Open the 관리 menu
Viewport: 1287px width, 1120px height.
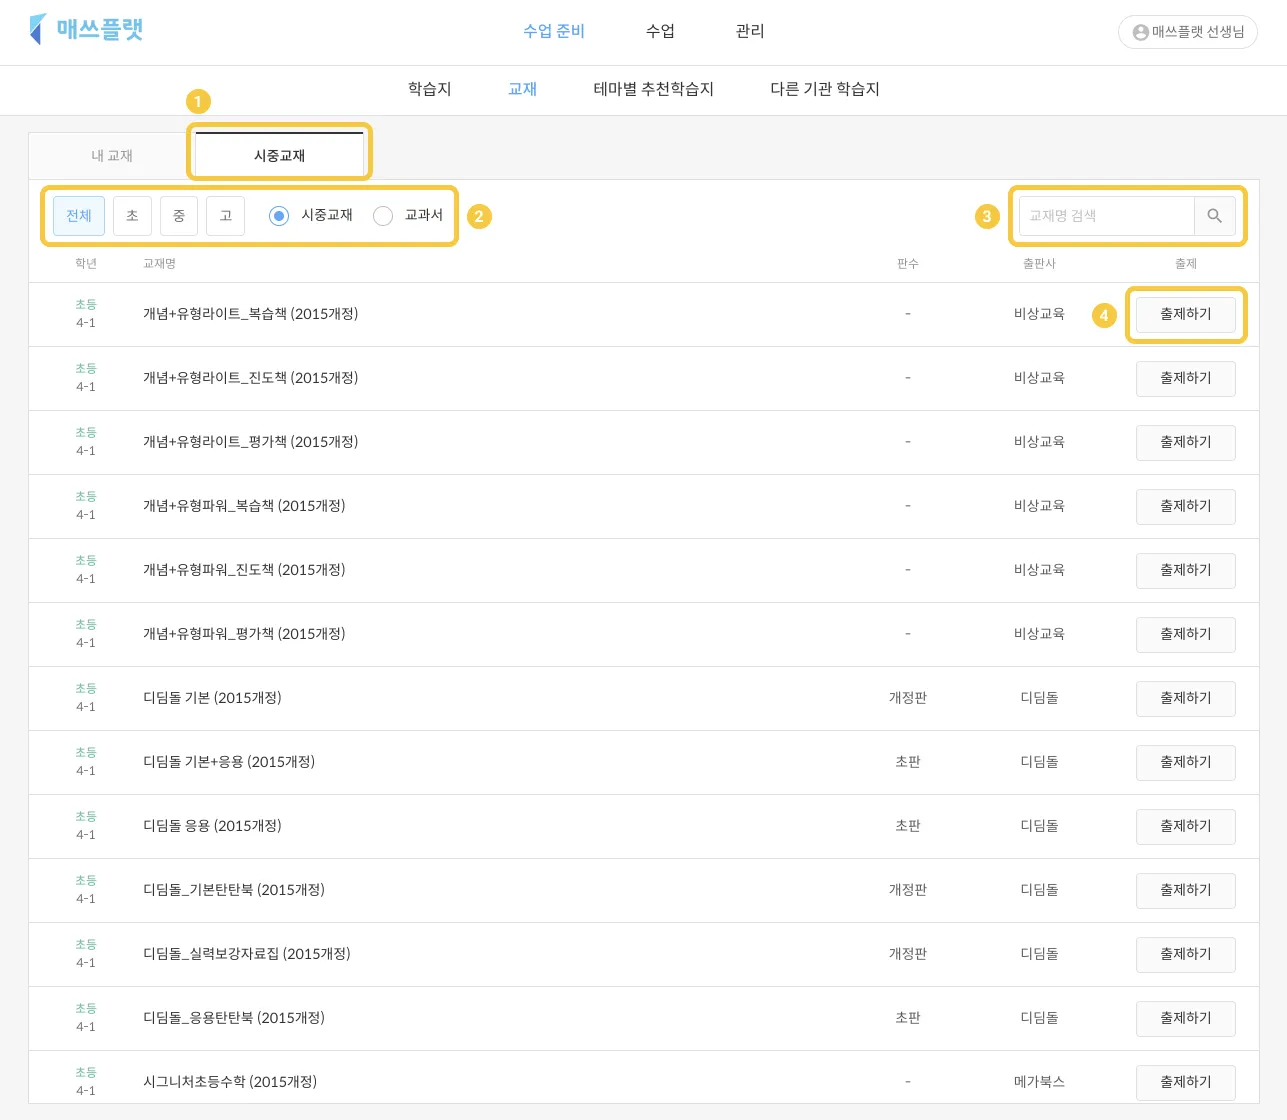point(750,31)
